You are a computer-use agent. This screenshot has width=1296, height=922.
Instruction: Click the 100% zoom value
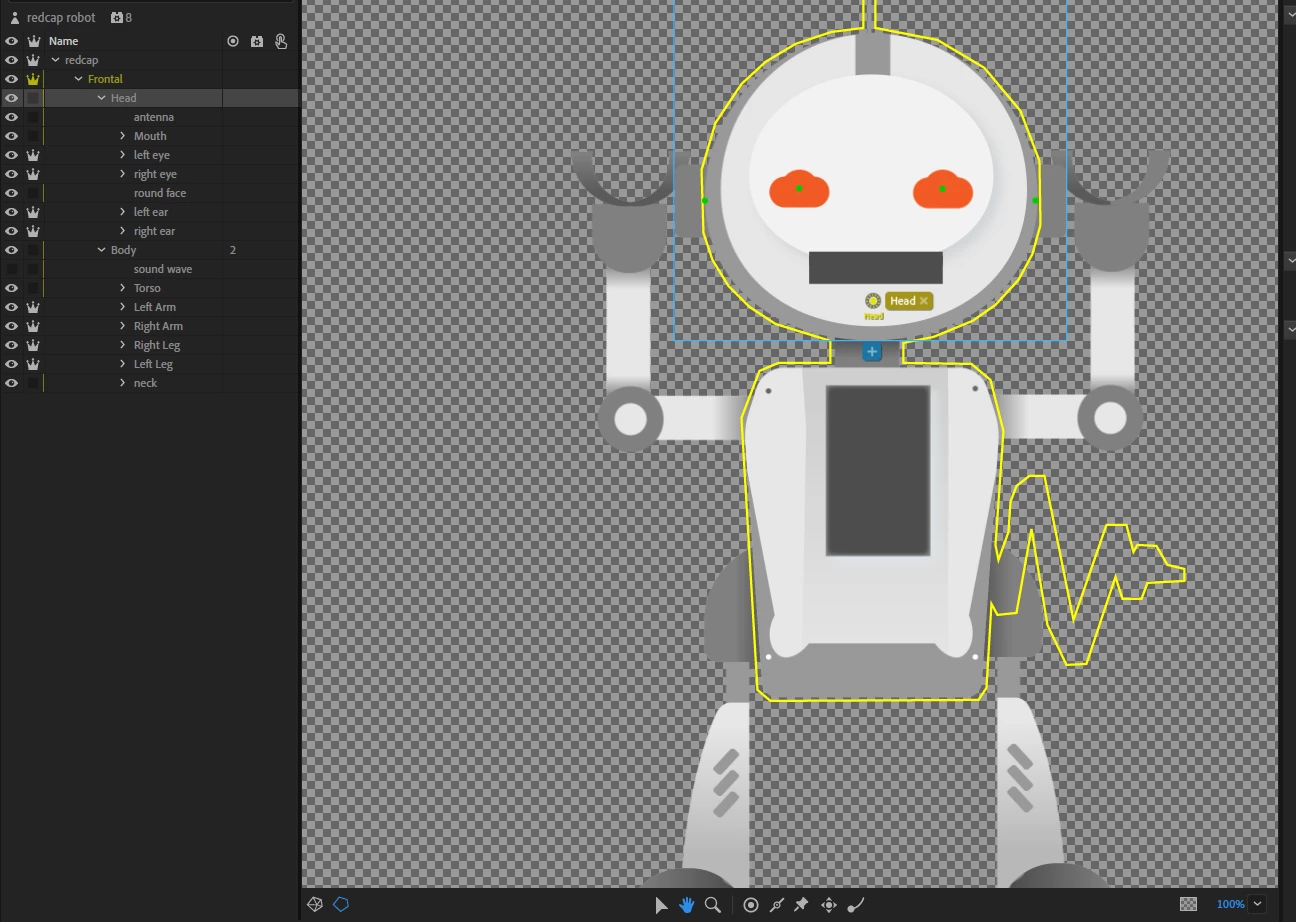(x=1230, y=904)
